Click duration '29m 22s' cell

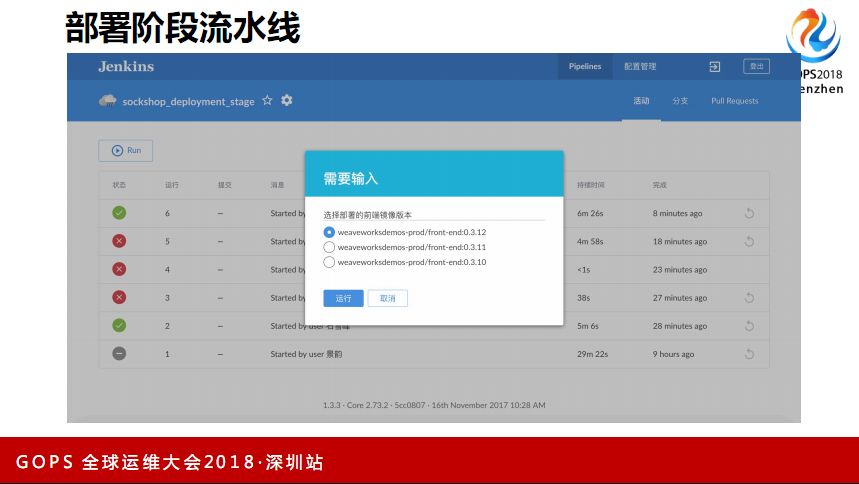pos(592,354)
